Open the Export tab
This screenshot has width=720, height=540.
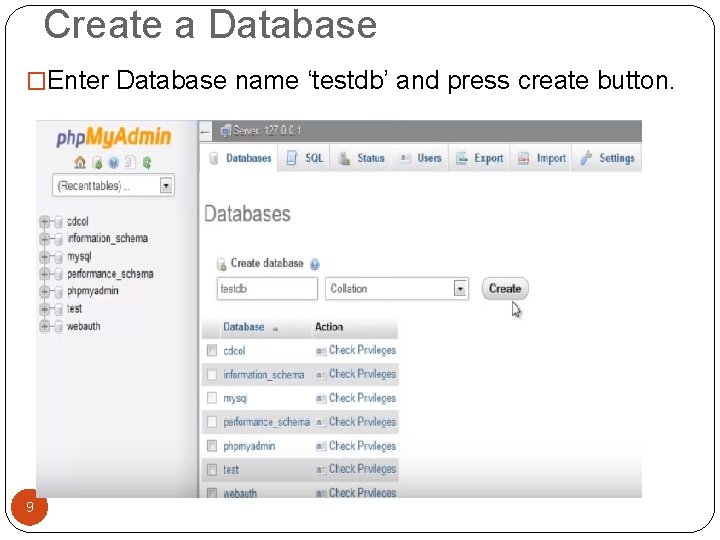479,158
